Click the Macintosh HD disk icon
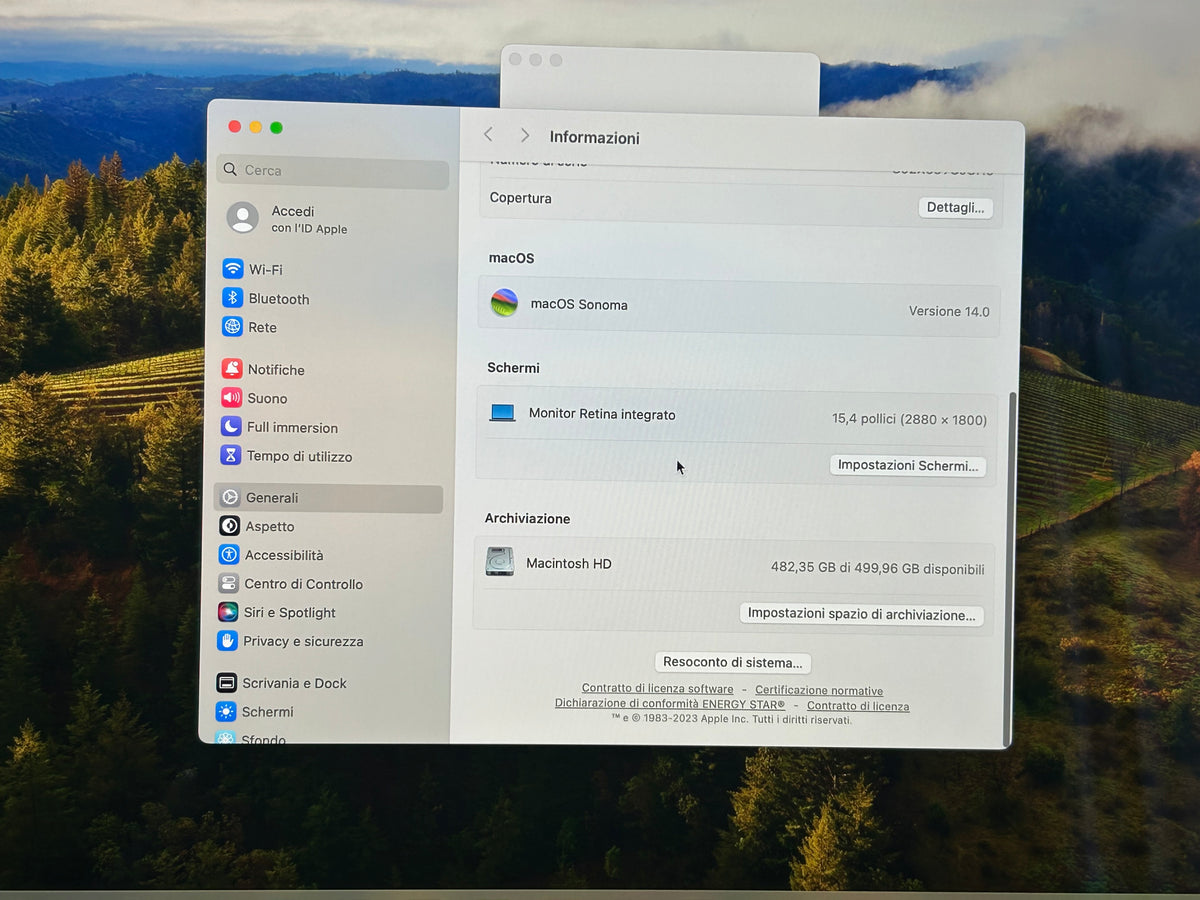This screenshot has width=1200, height=900. [x=500, y=562]
